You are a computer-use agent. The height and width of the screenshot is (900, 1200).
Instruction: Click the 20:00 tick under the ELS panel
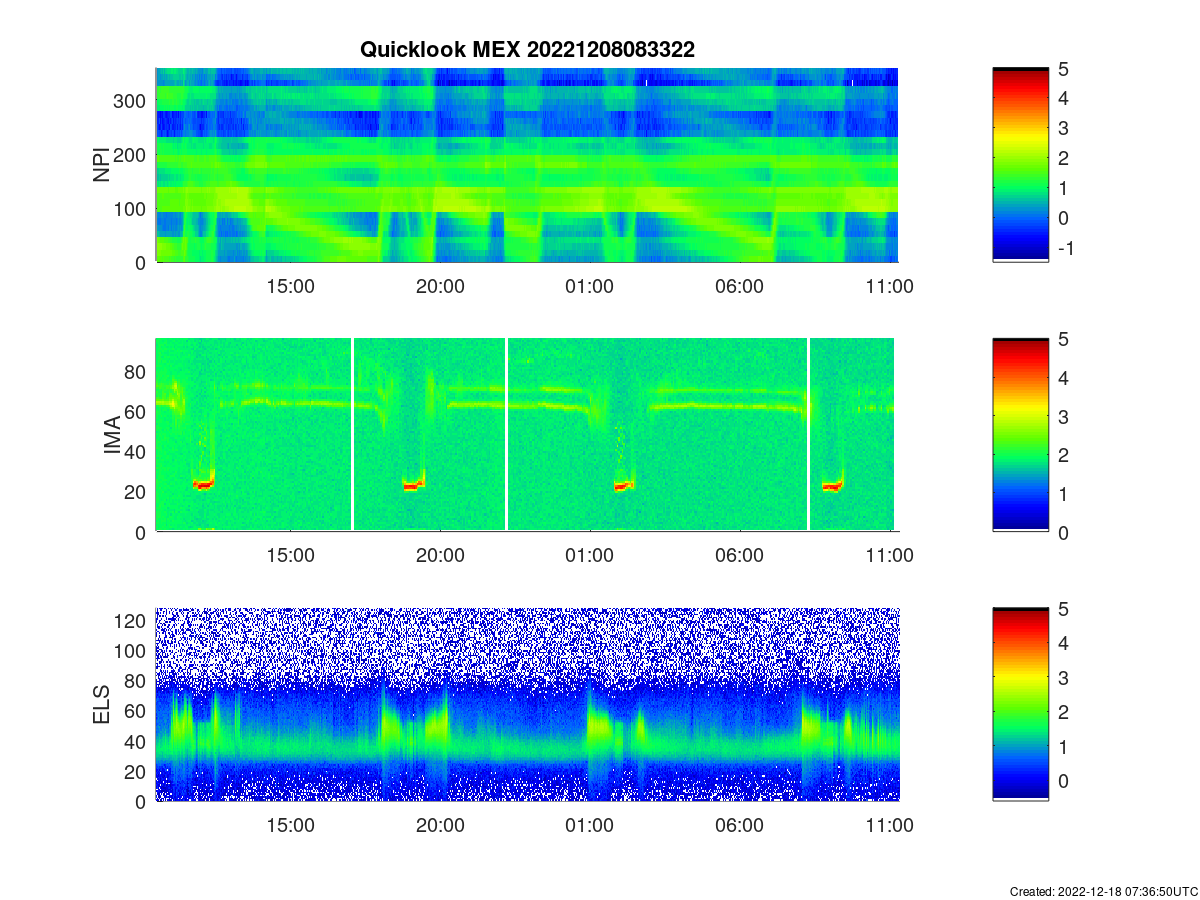(440, 826)
